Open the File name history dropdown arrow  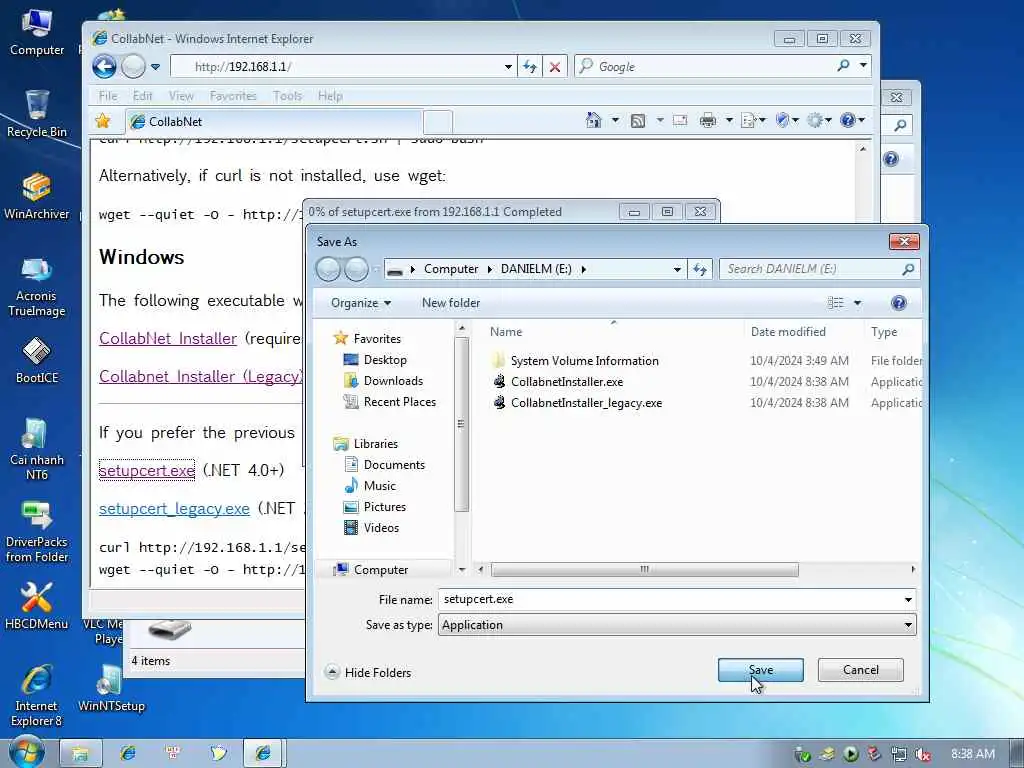[908, 600]
